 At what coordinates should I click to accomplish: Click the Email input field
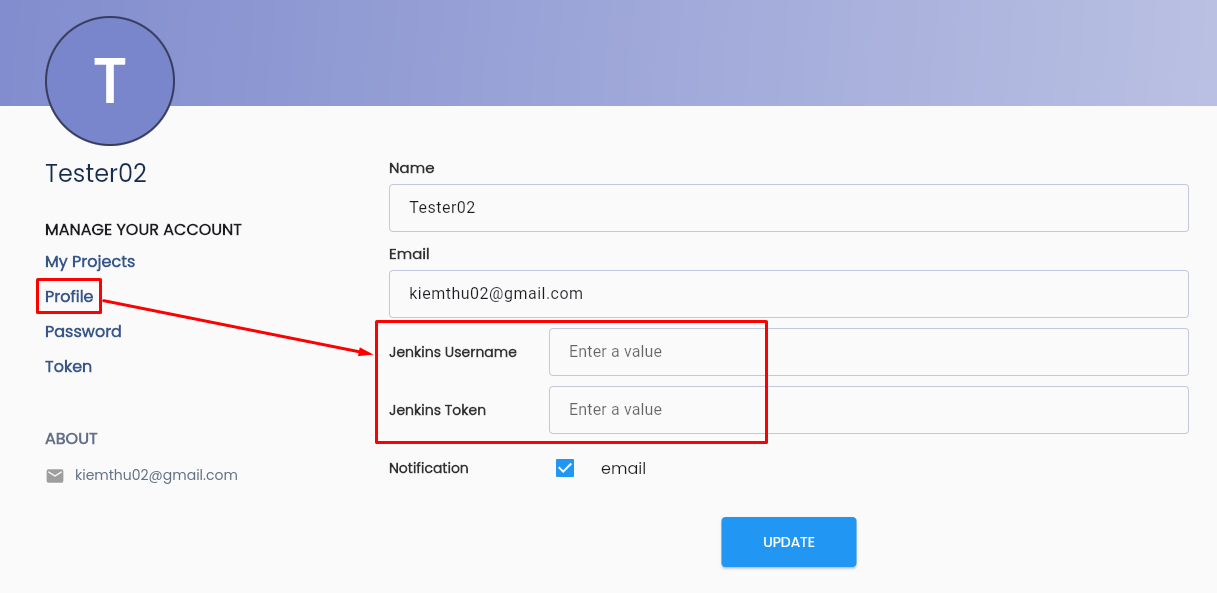click(x=789, y=294)
